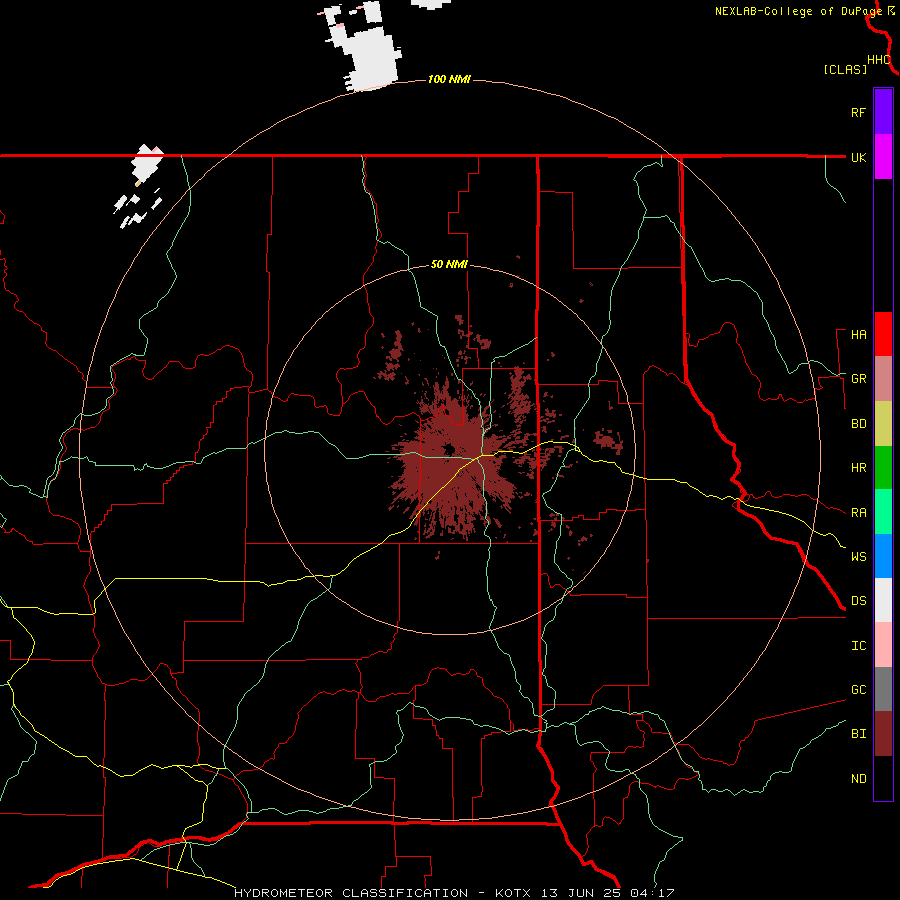The image size is (900, 900).
Task: Click the 'HR' legend label
Action: pyautogui.click(x=858, y=468)
